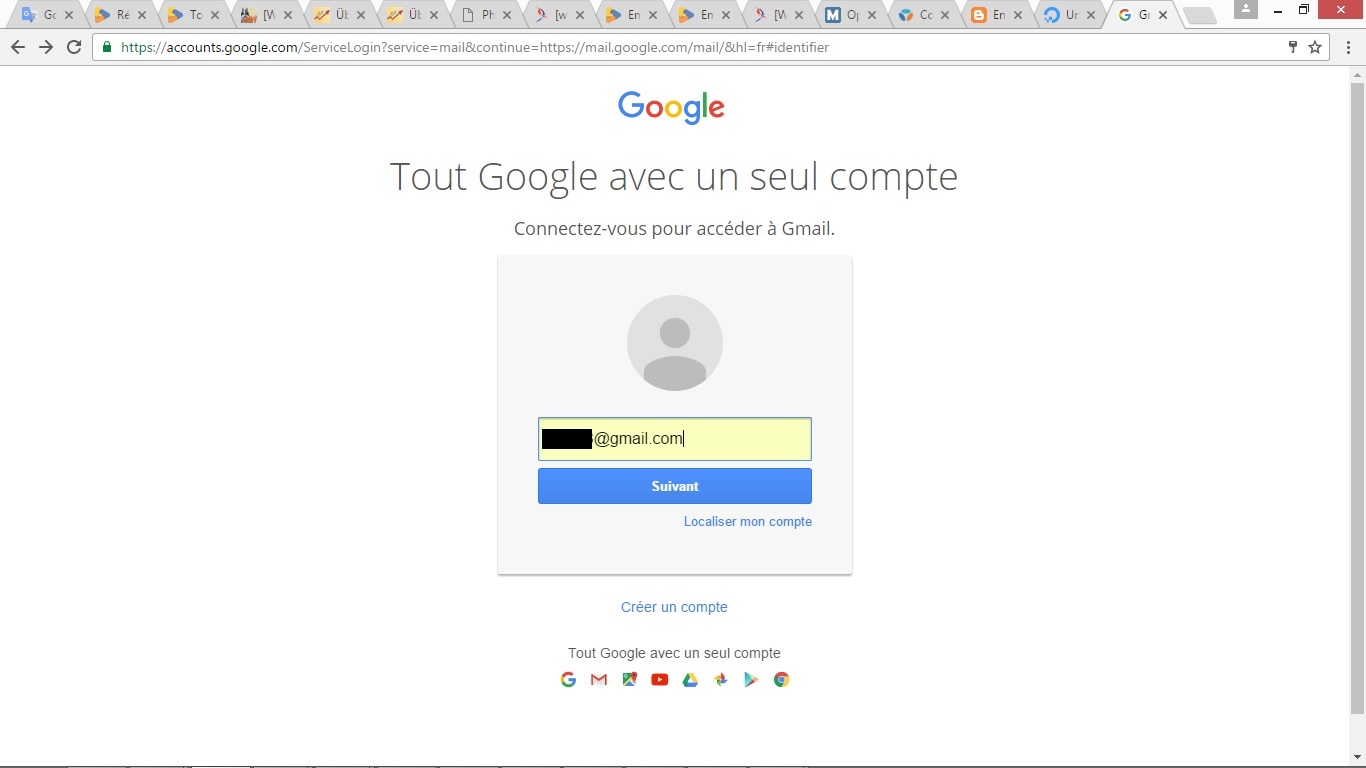Viewport: 1366px width, 768px height.
Task: Click the saved password key icon
Action: click(x=1293, y=47)
